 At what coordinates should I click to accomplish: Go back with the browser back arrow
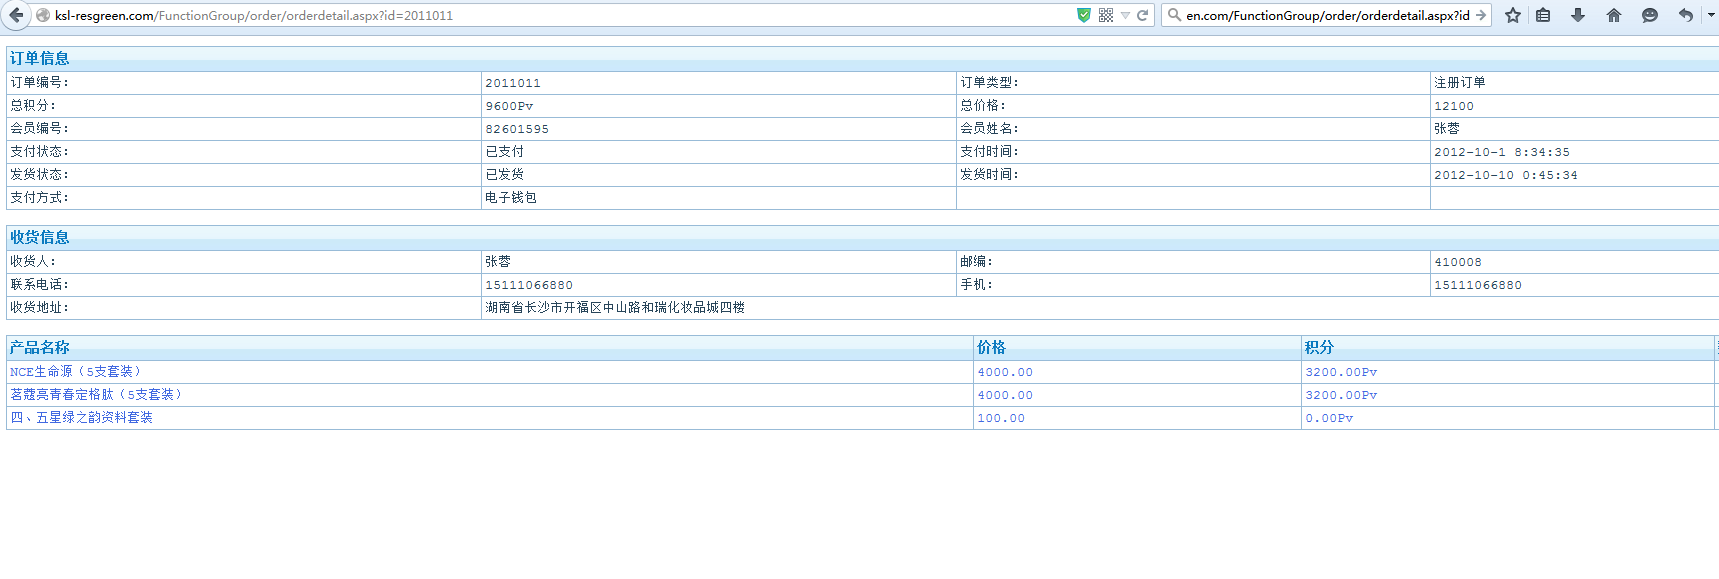[16, 15]
